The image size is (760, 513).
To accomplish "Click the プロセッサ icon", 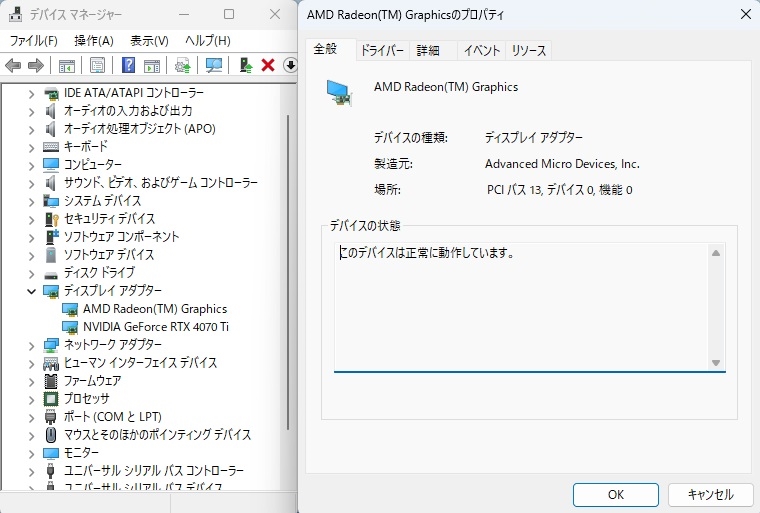I will pyautogui.click(x=51, y=399).
